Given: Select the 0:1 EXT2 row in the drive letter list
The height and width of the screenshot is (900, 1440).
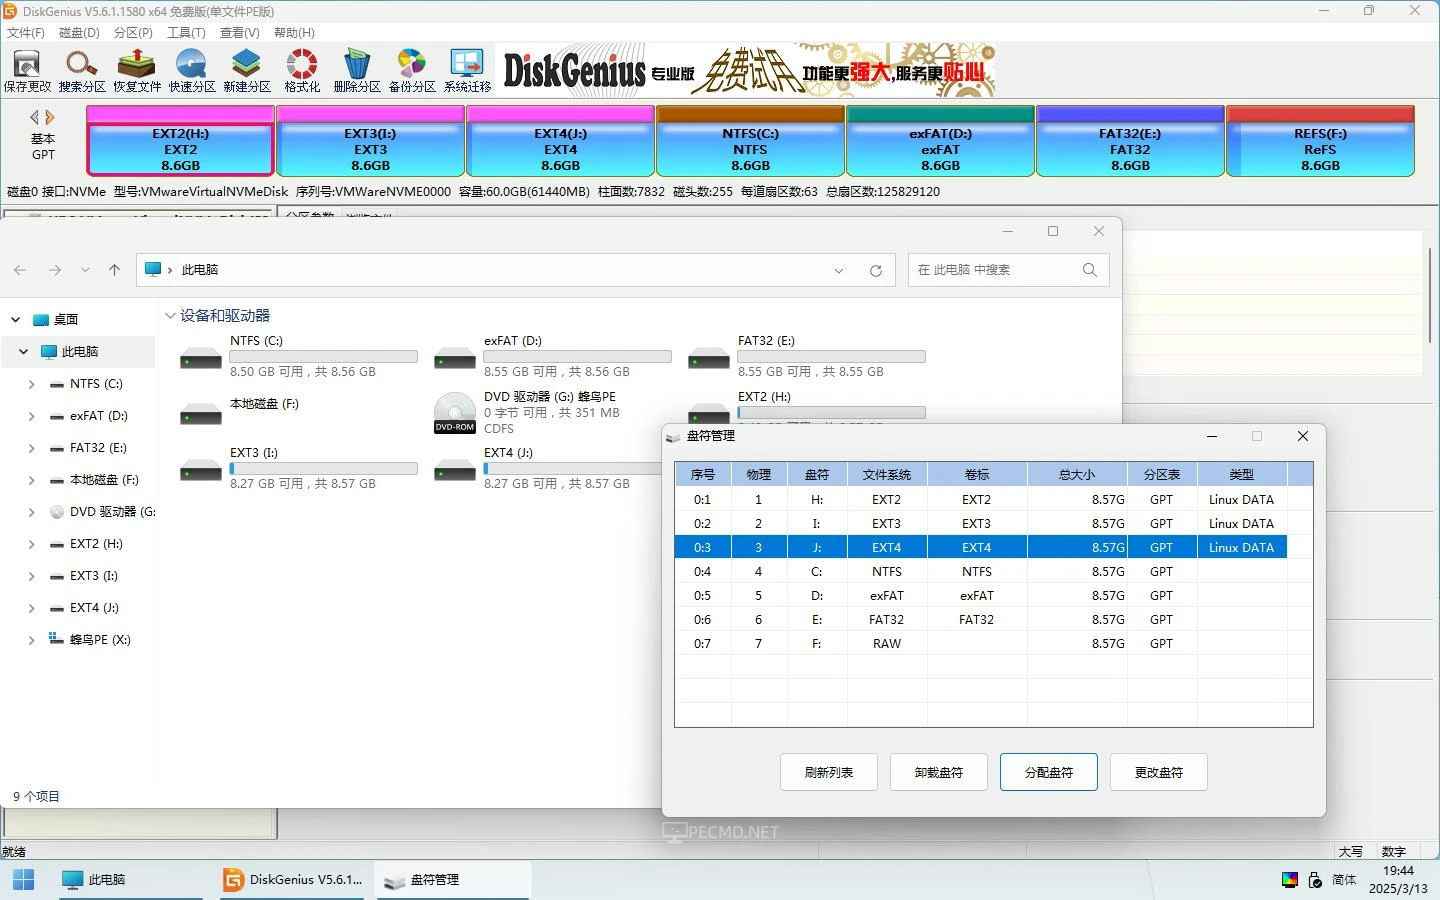Looking at the screenshot, I should 981,499.
